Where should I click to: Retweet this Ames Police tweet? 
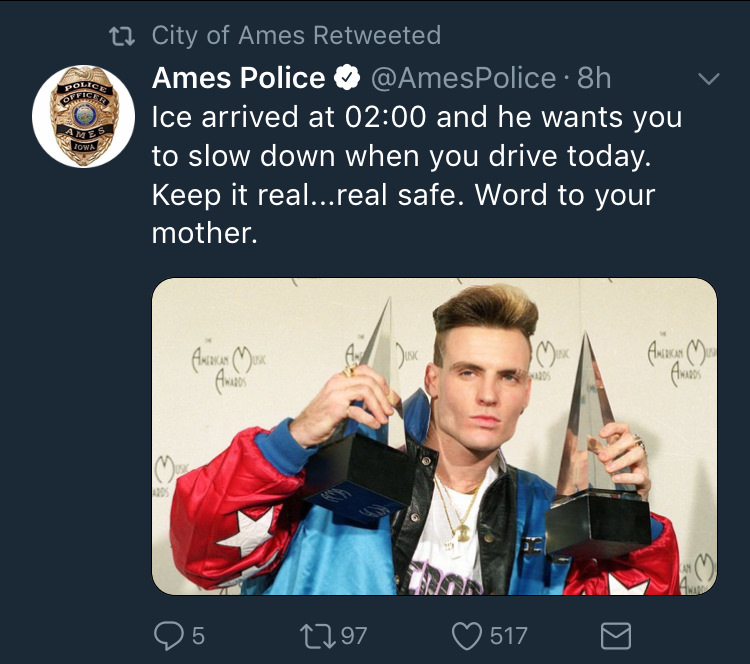pyautogui.click(x=319, y=634)
